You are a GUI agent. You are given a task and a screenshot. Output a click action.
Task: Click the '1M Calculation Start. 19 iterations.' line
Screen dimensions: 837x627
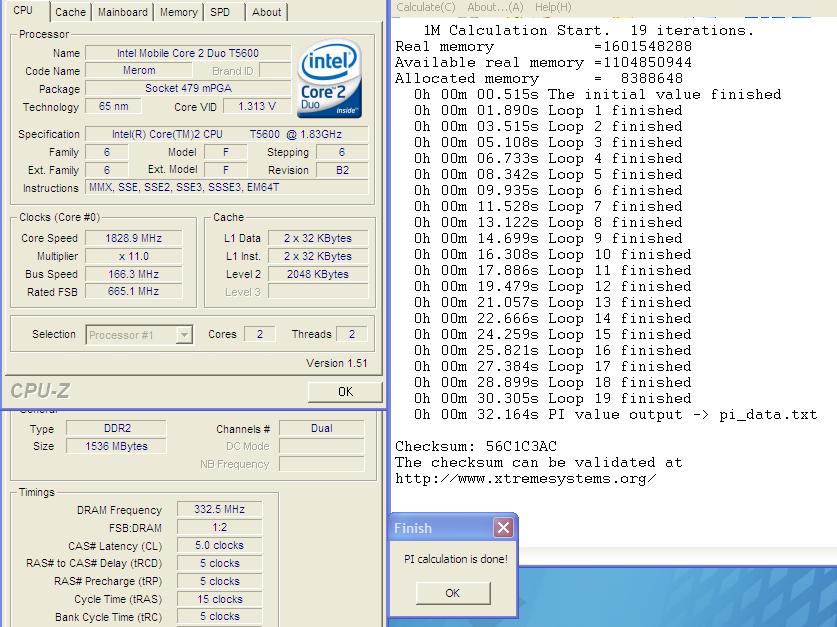tap(588, 30)
